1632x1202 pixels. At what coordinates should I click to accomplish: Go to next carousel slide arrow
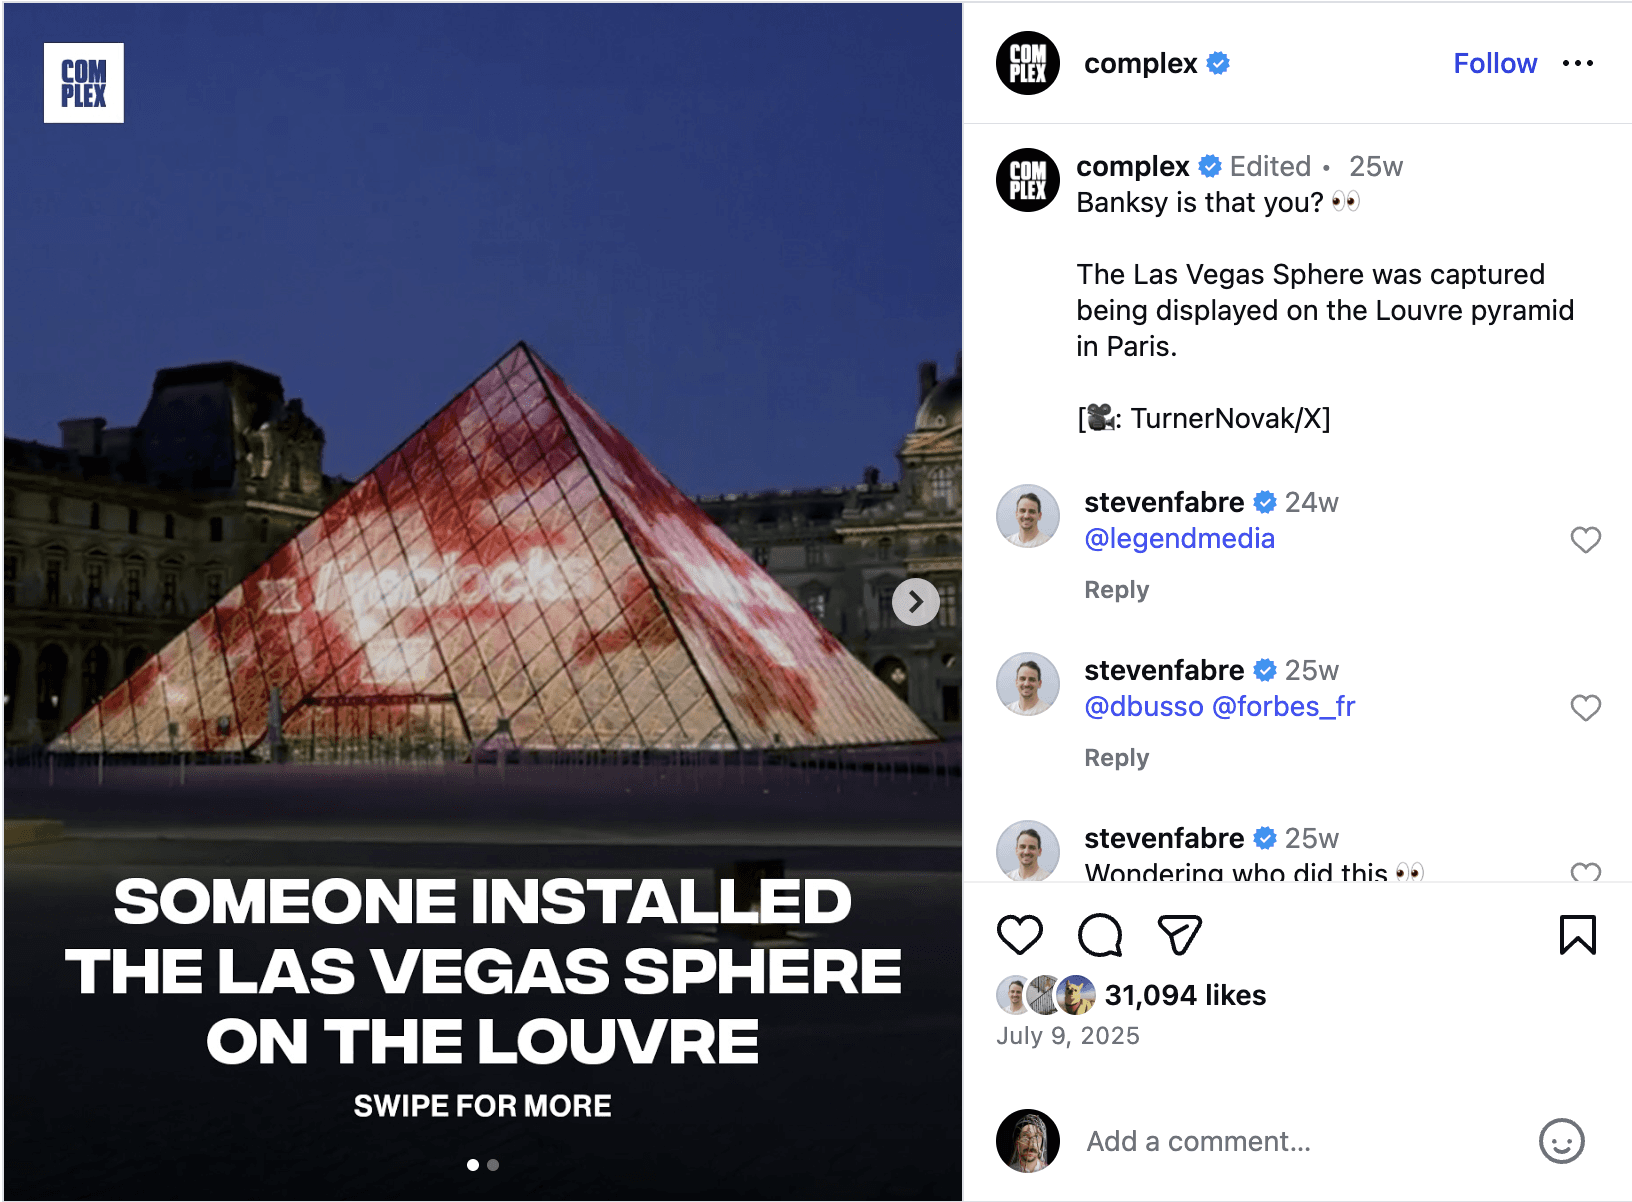[915, 602]
